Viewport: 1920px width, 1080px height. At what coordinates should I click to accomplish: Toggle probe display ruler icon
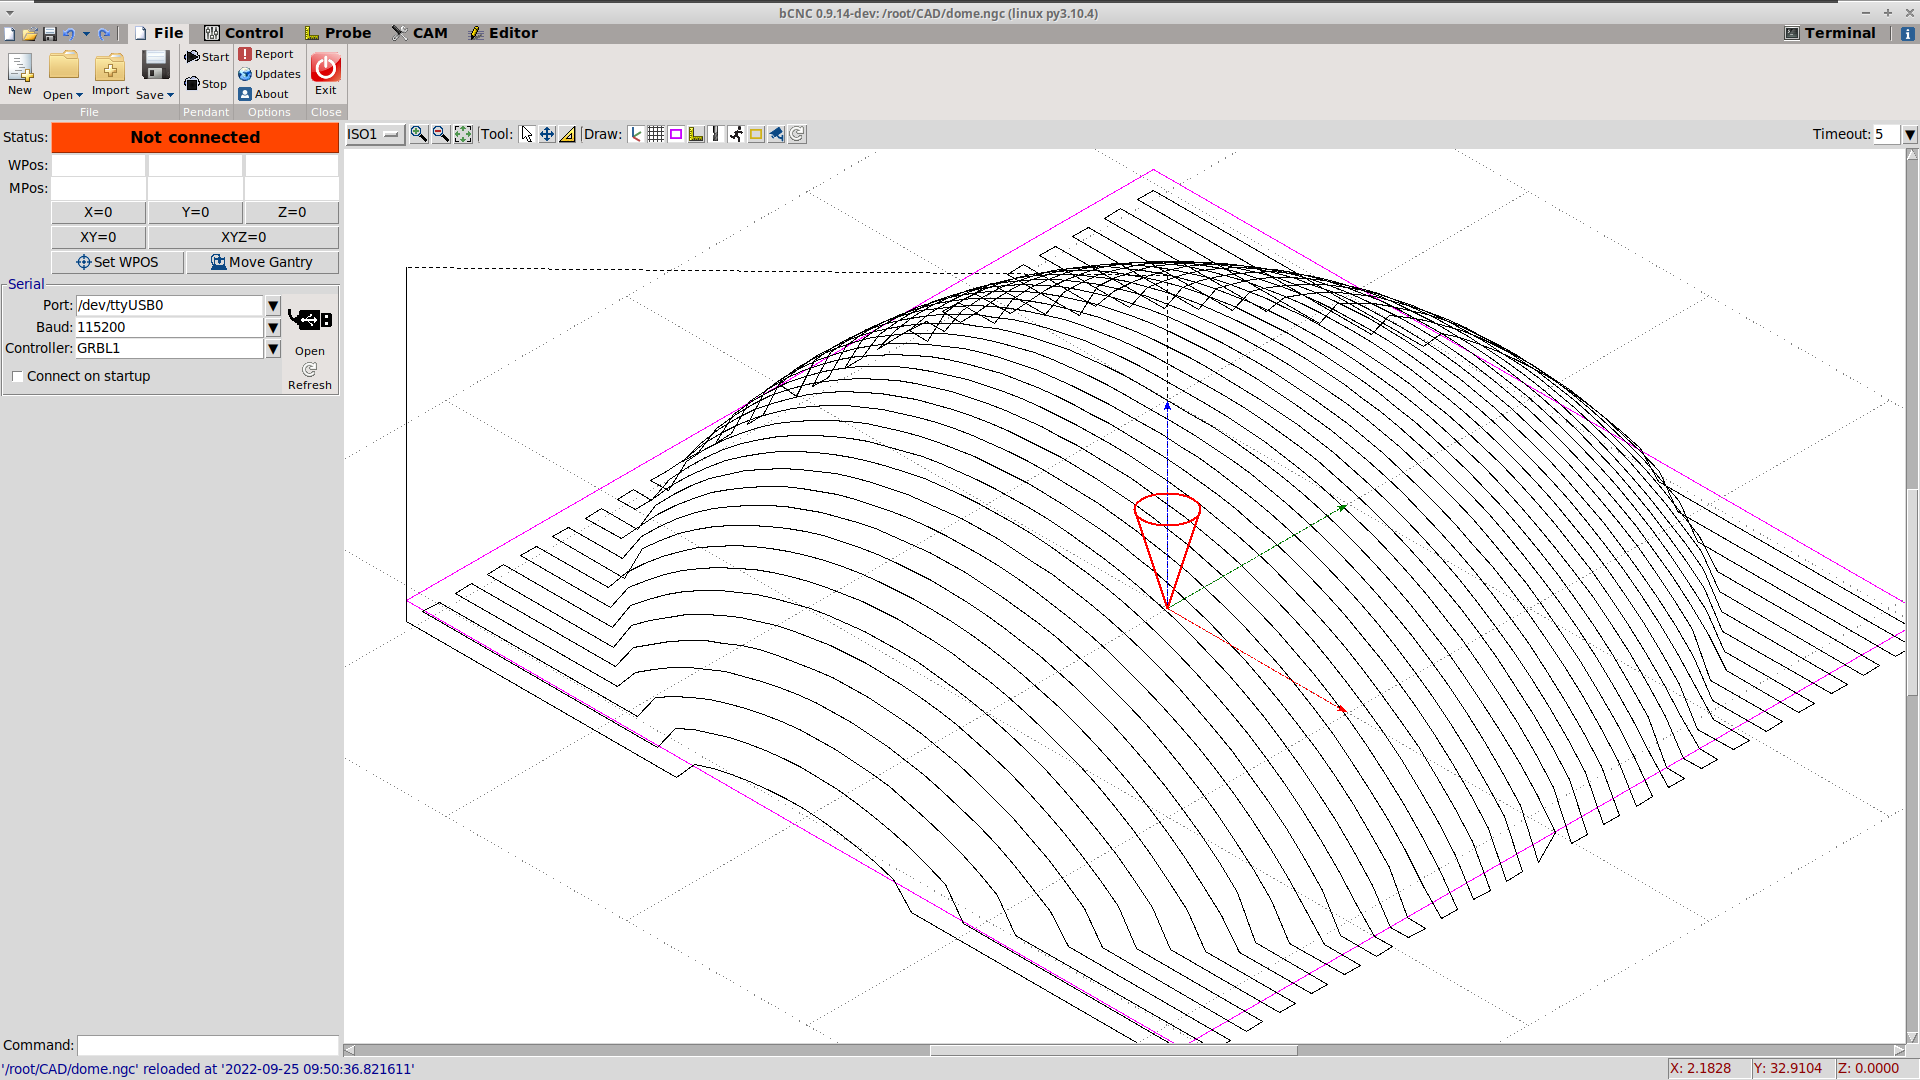(x=696, y=134)
